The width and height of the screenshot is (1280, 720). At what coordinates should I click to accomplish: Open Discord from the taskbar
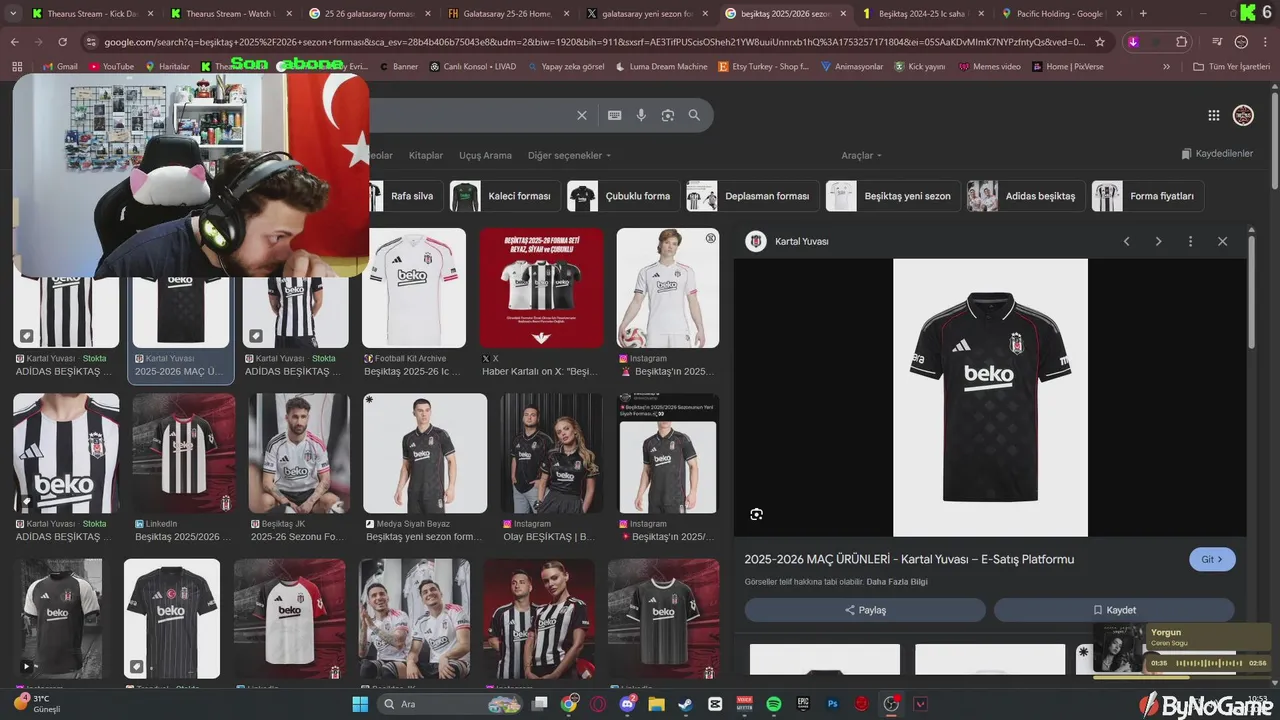tap(627, 704)
